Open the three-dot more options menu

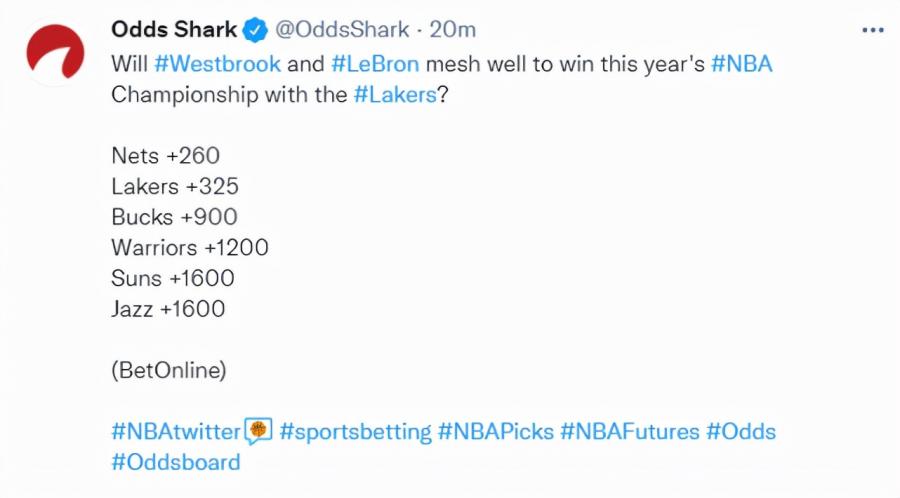point(873,30)
